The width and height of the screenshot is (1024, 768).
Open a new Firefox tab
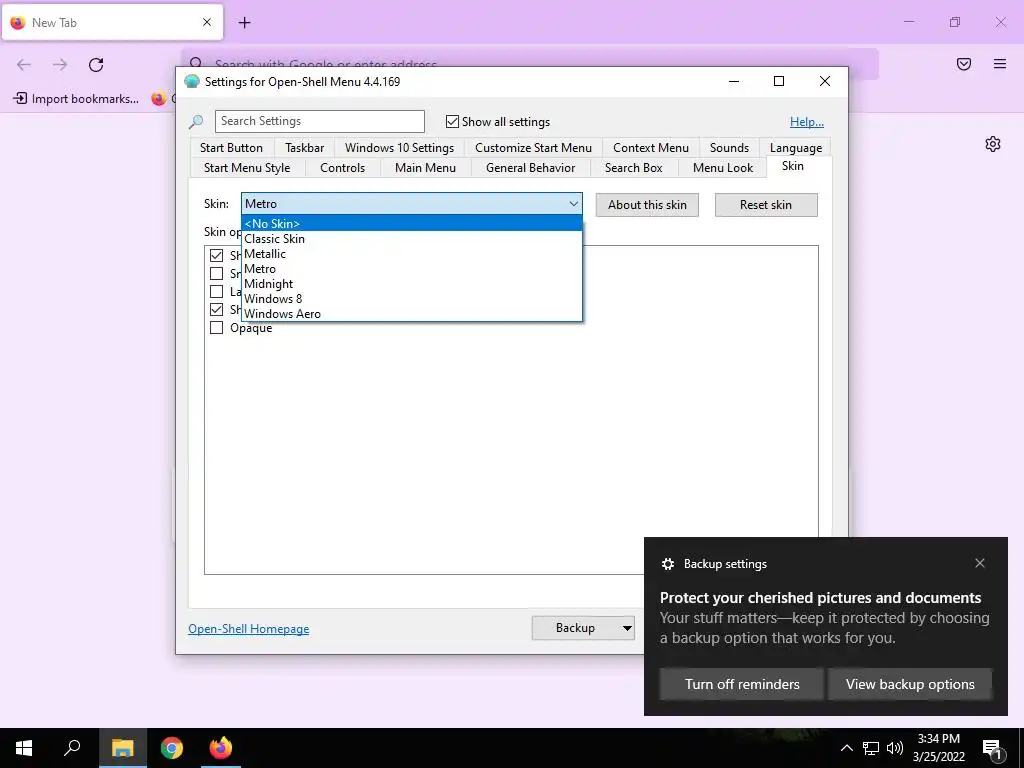tap(244, 23)
